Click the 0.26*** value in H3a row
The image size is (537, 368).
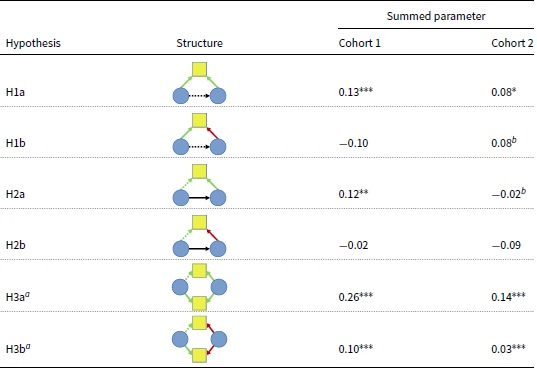point(355,296)
